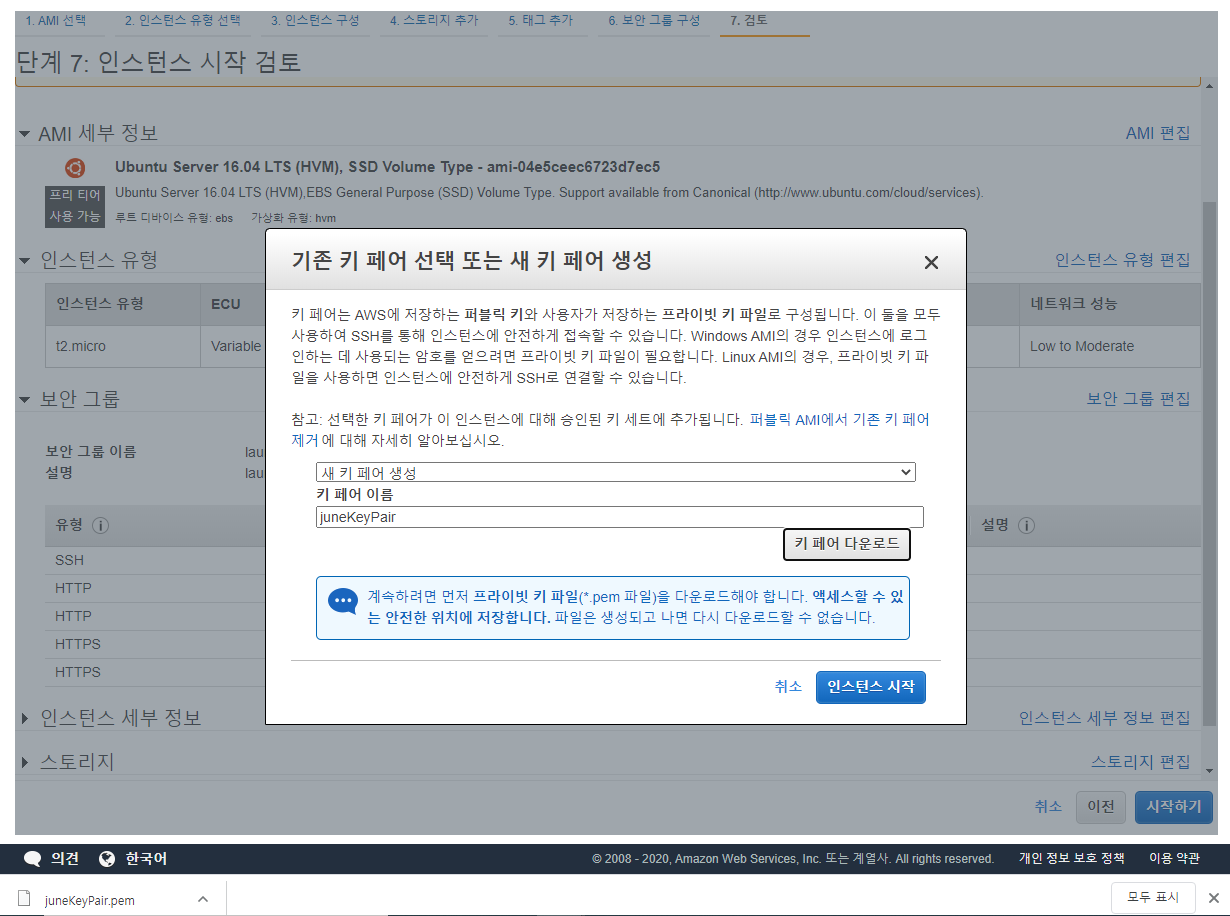The image size is (1230, 916).
Task: Click the 시작하기 button
Action: pyautogui.click(x=1174, y=807)
